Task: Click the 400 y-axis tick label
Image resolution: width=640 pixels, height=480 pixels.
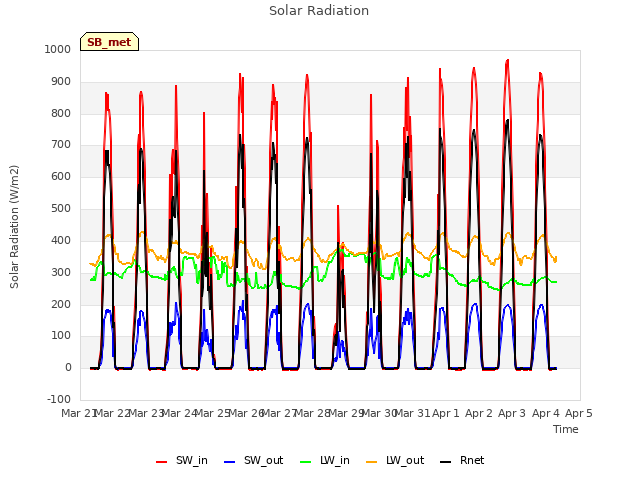Action: tap(61, 240)
